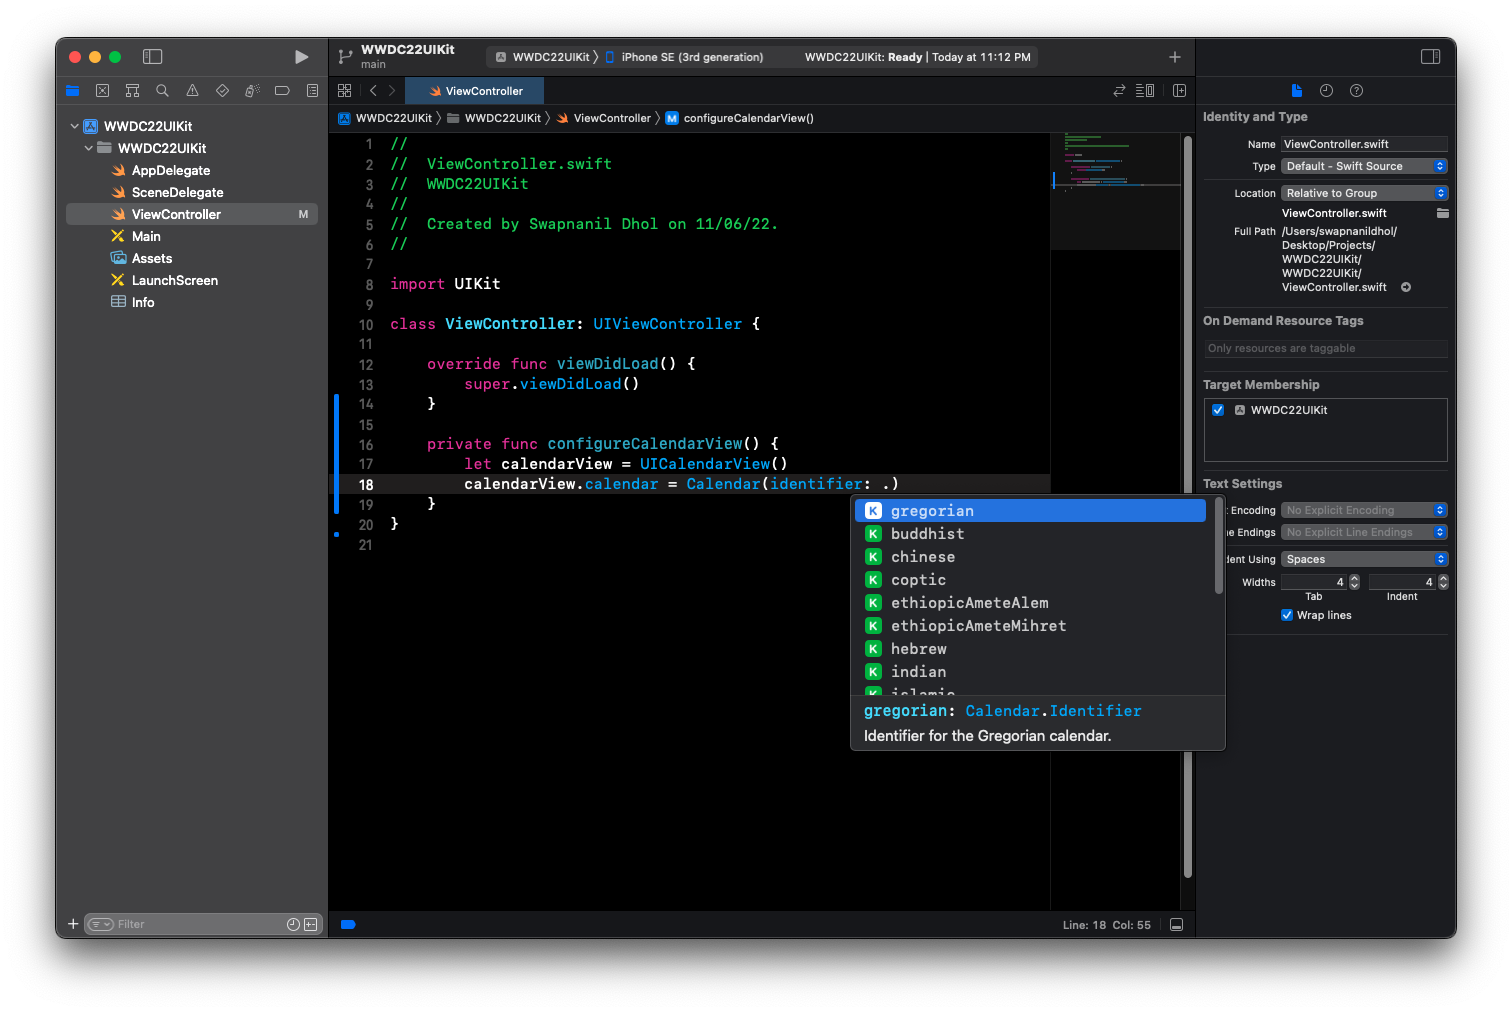This screenshot has height=1012, width=1512.
Task: Adjust the Tab width stepper
Action: point(1355,582)
